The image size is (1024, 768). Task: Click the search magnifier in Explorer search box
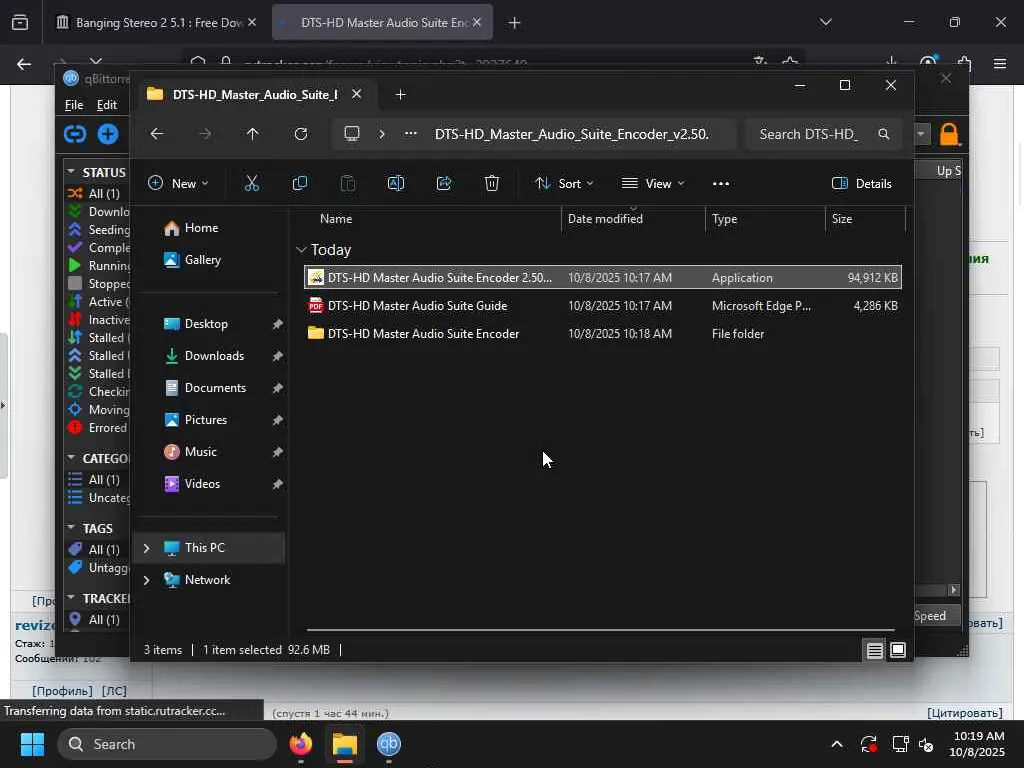tap(884, 134)
